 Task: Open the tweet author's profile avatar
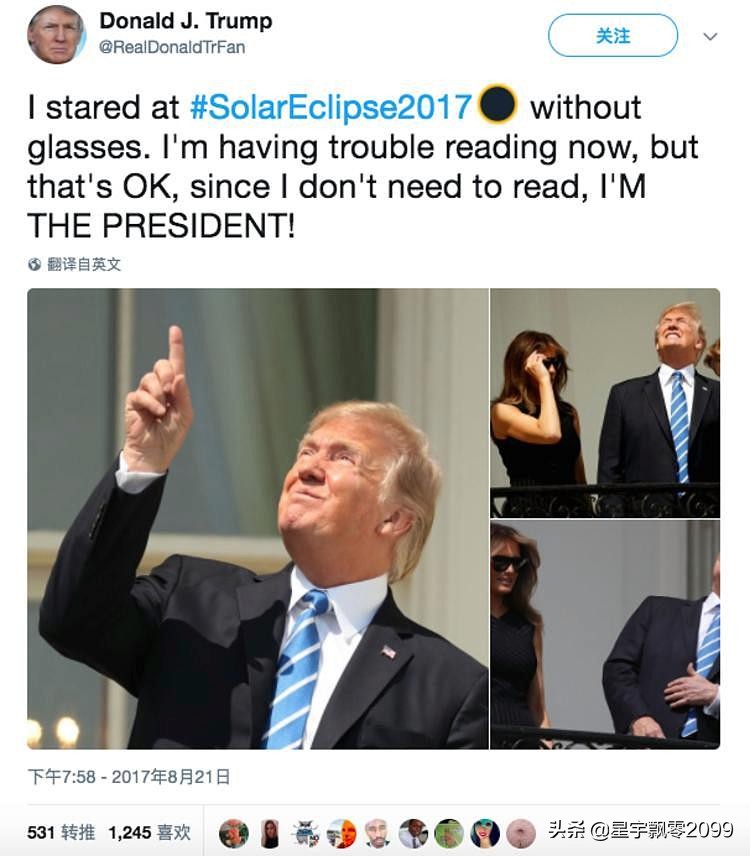(57, 35)
